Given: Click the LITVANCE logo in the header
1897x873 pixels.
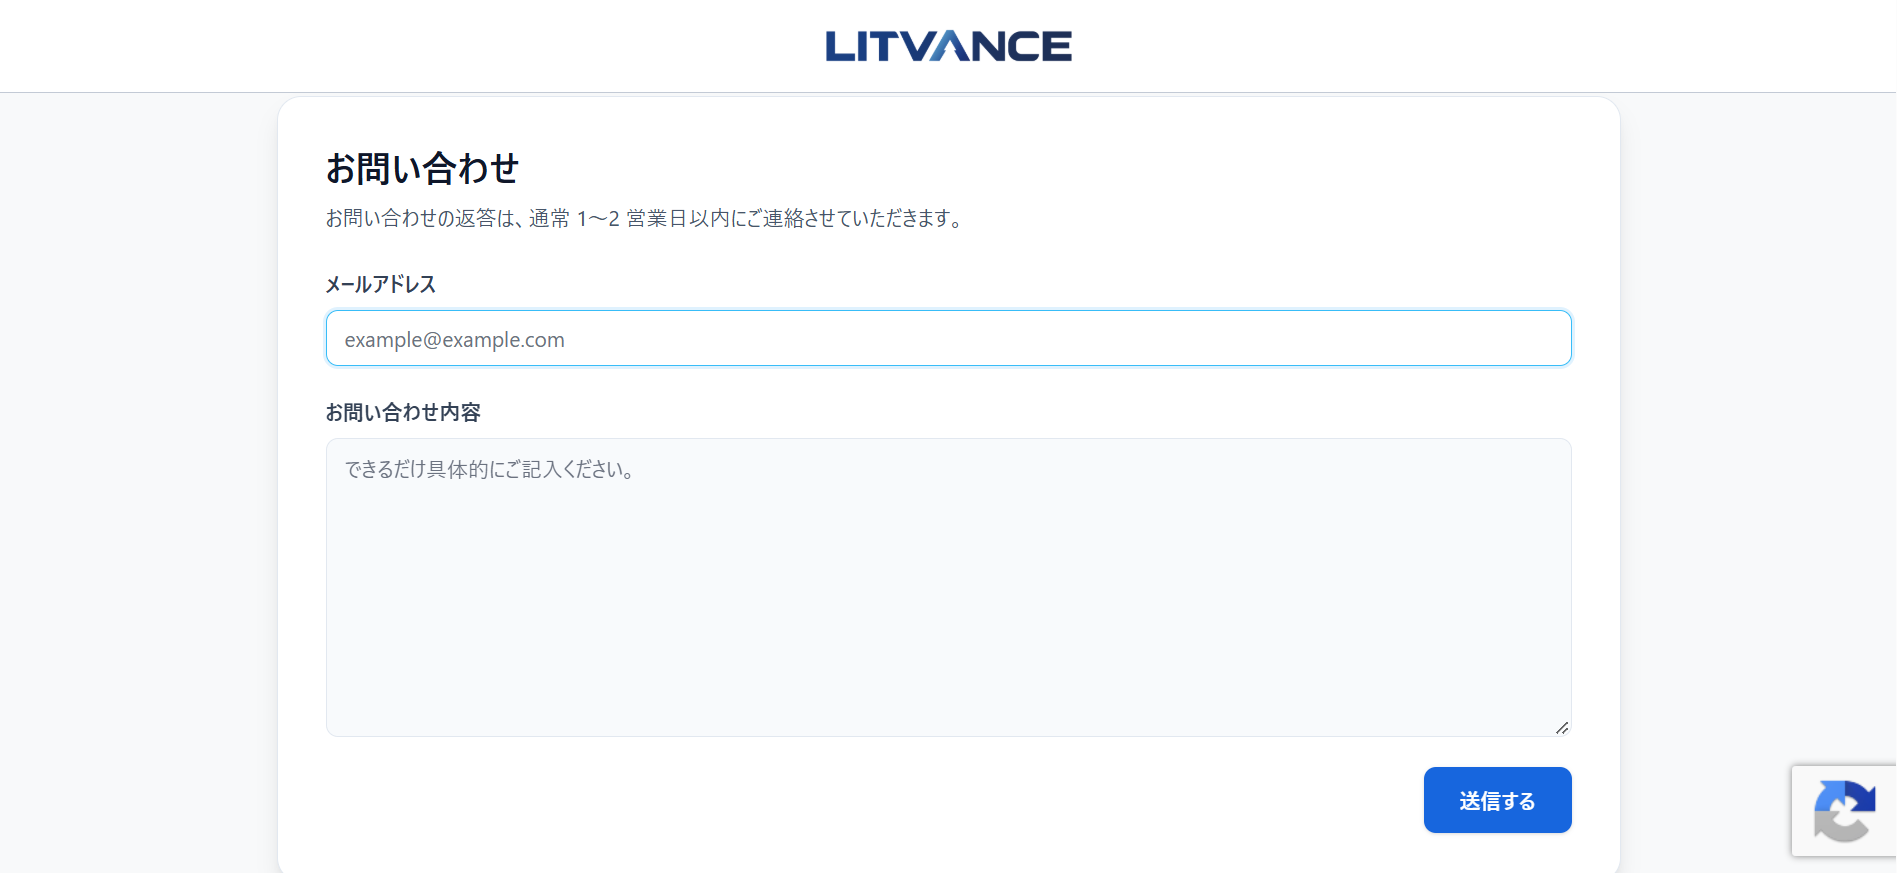Looking at the screenshot, I should coord(948,46).
